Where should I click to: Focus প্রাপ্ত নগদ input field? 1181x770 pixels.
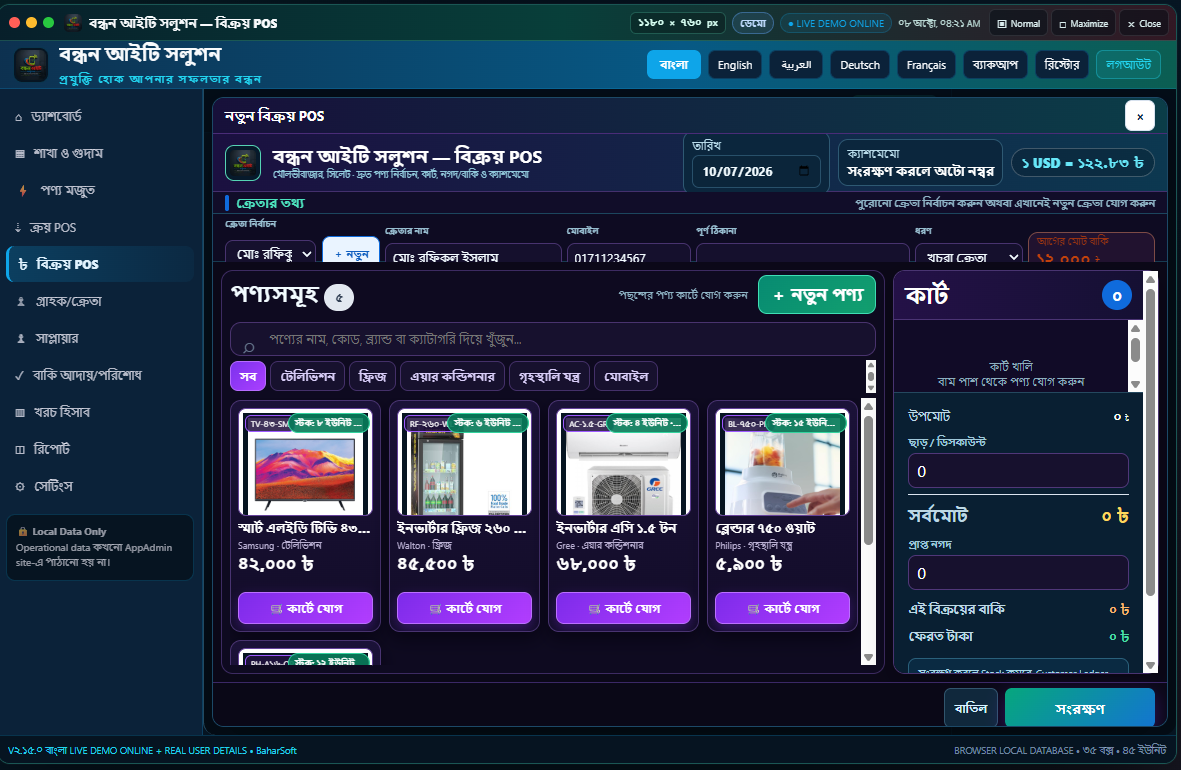pyautogui.click(x=1018, y=573)
